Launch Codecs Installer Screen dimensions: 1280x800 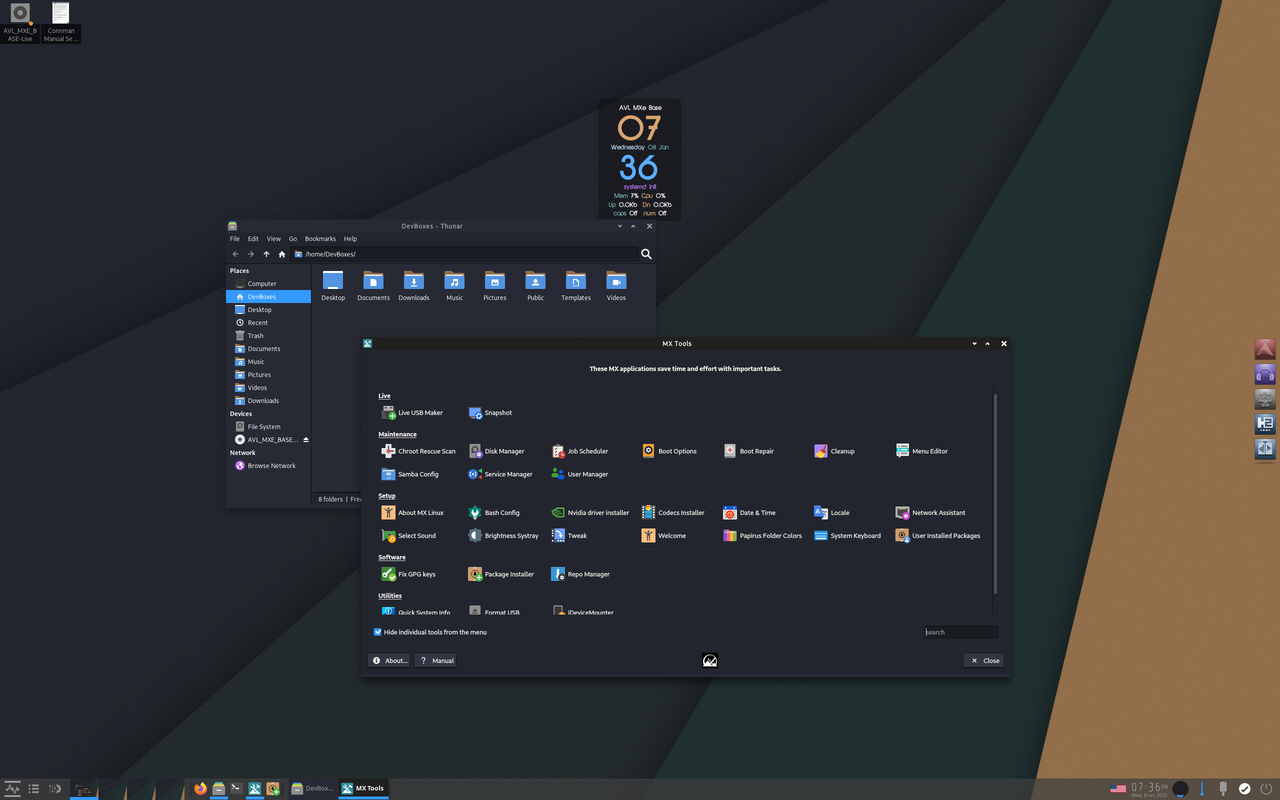tap(673, 513)
